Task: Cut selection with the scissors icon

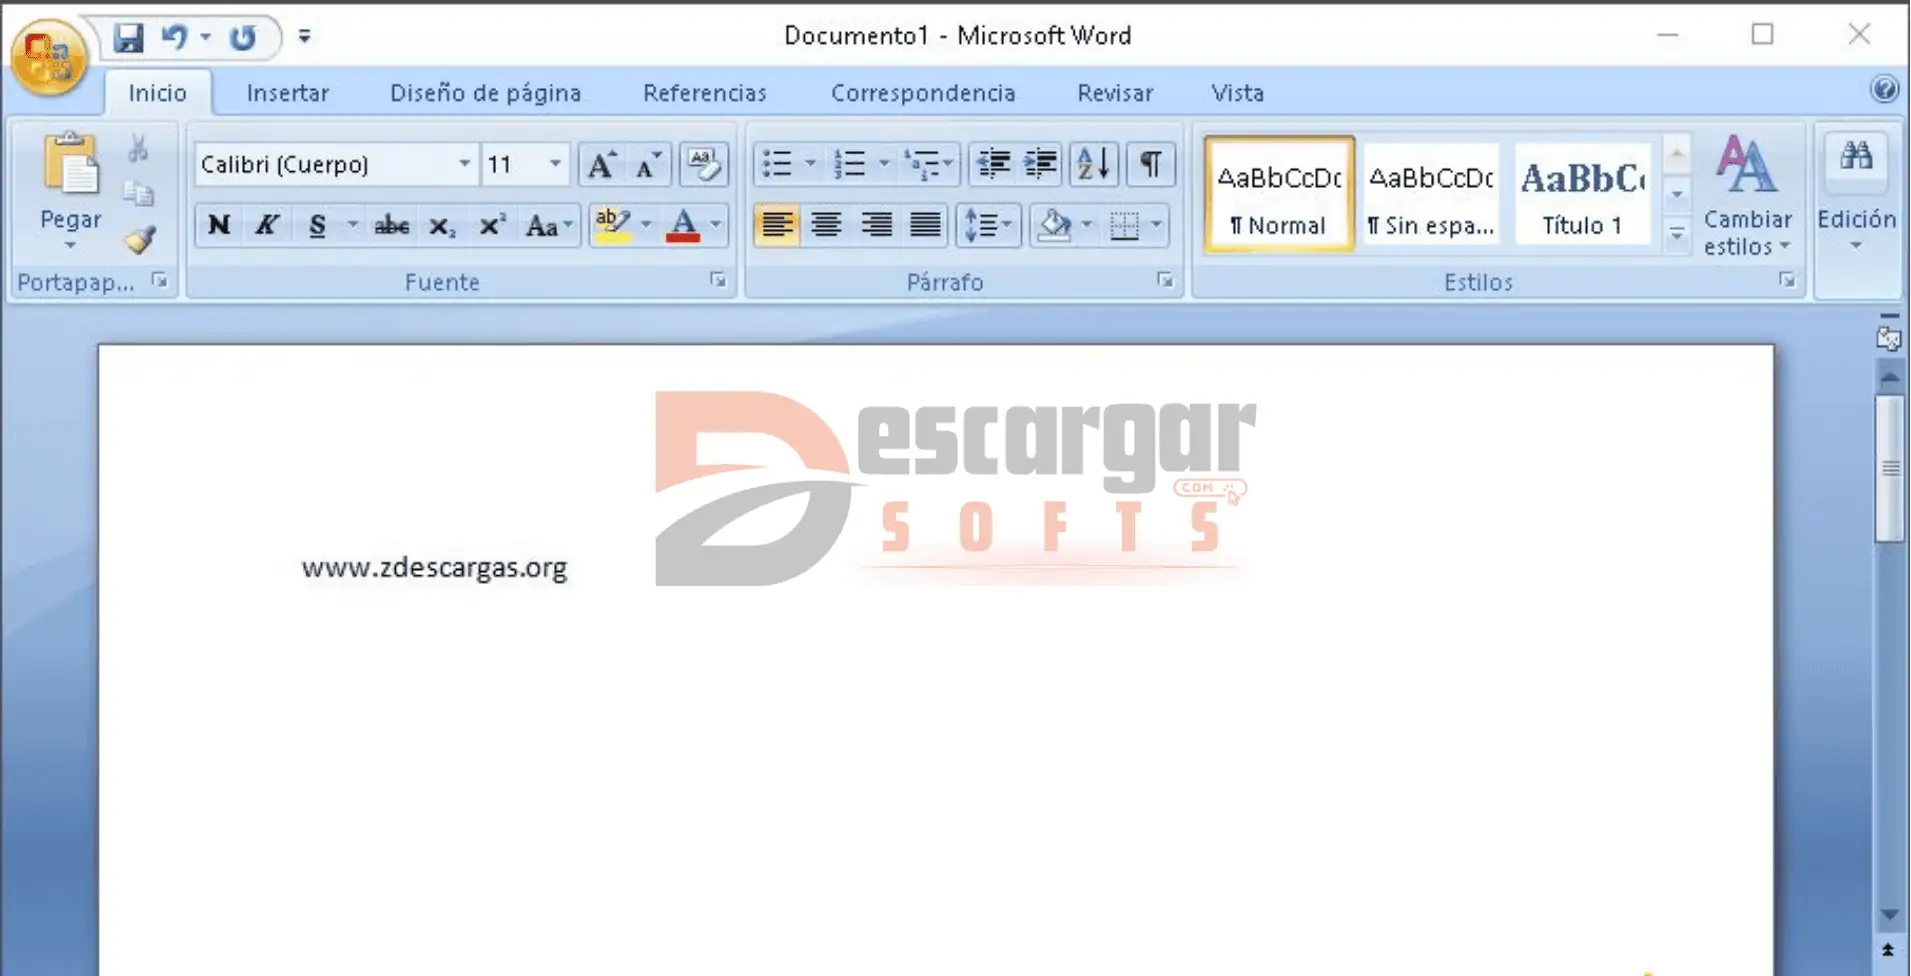Action: point(138,148)
